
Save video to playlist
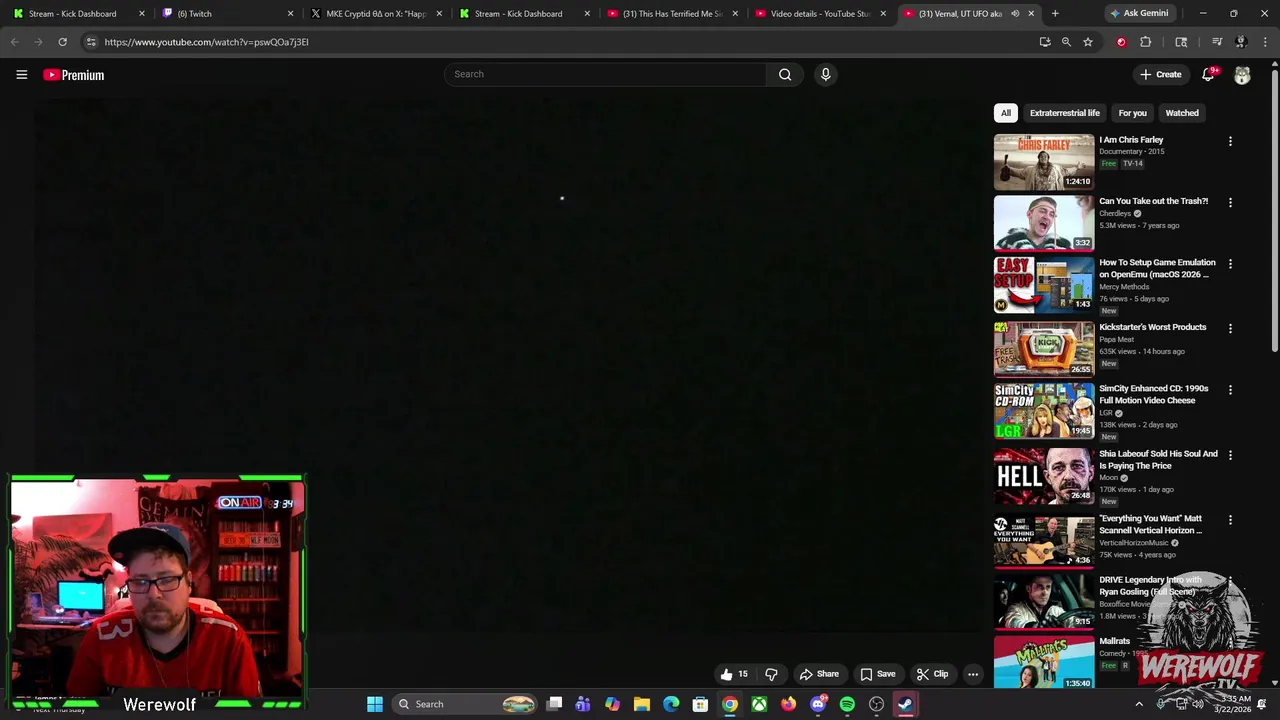[877, 674]
